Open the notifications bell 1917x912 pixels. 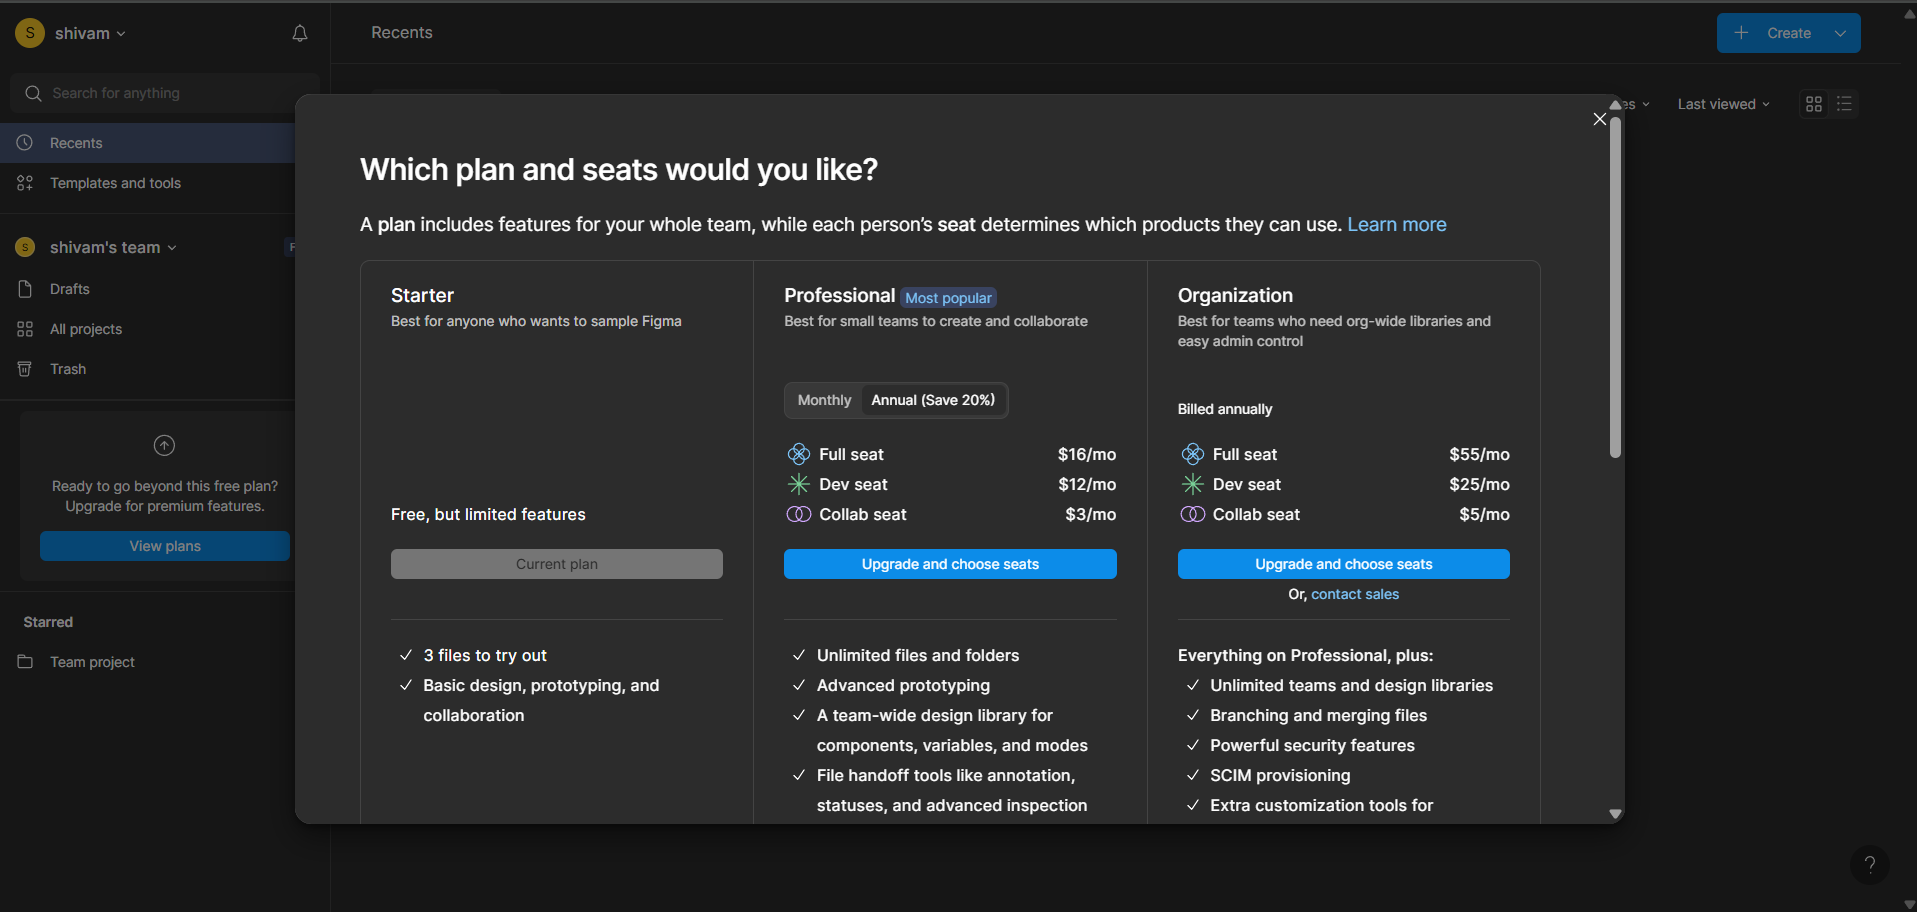pos(299,33)
